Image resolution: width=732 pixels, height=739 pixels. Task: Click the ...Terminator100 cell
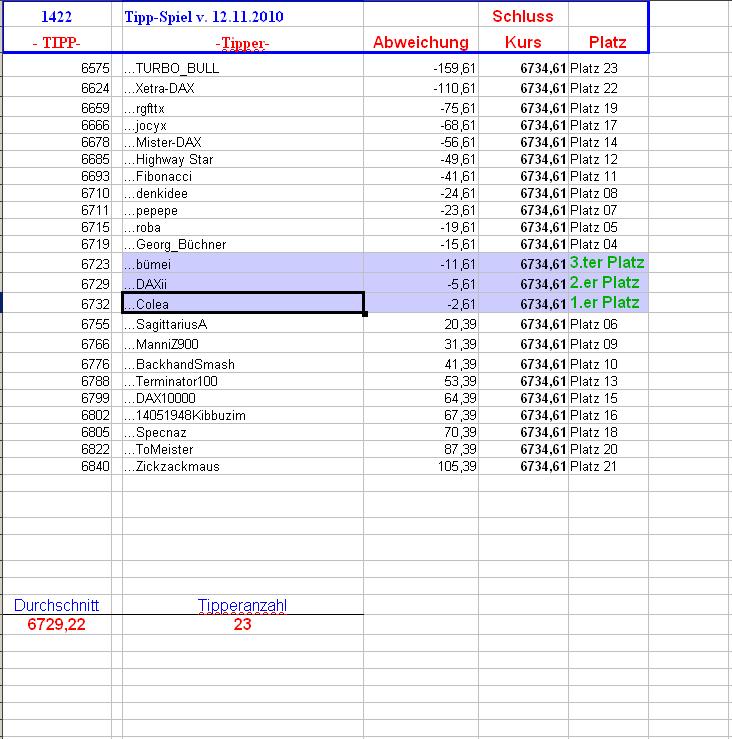click(x=243, y=381)
